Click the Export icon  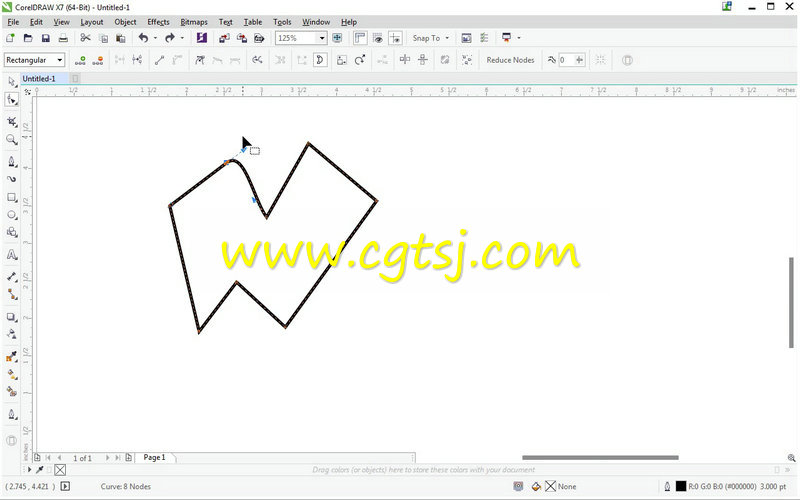(x=242, y=38)
